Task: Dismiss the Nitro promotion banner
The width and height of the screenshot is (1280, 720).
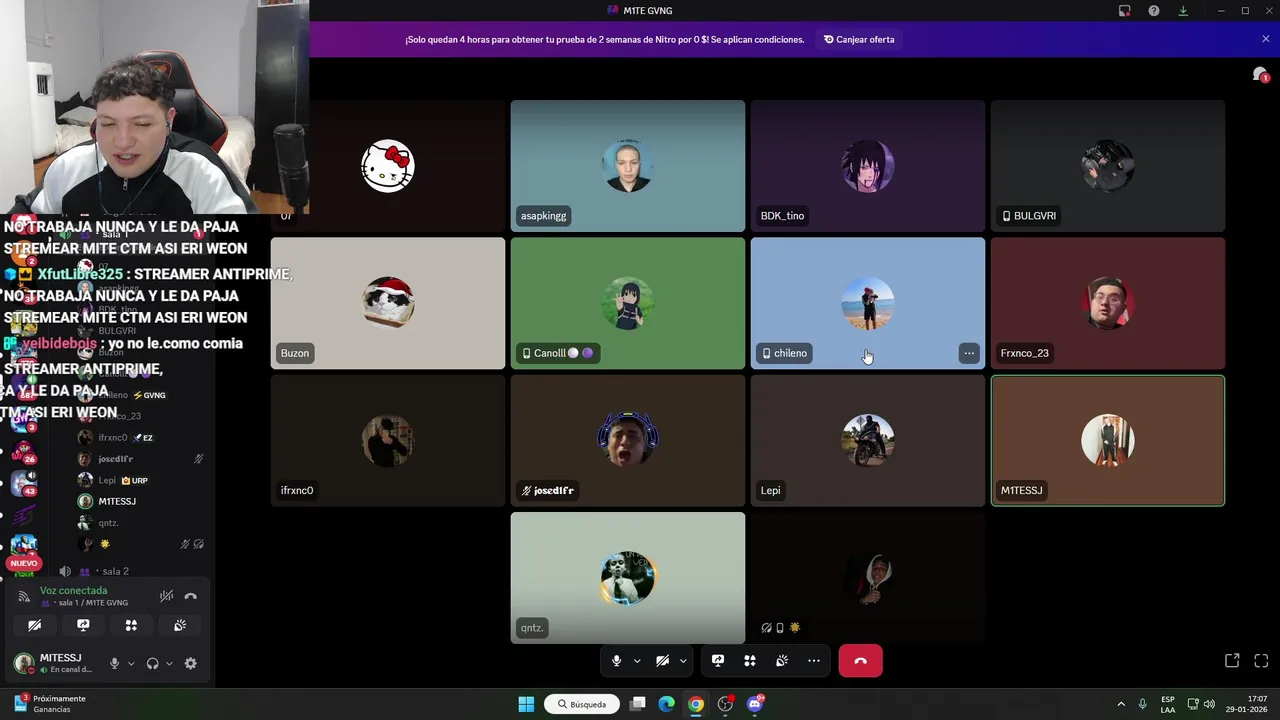Action: point(1266,39)
